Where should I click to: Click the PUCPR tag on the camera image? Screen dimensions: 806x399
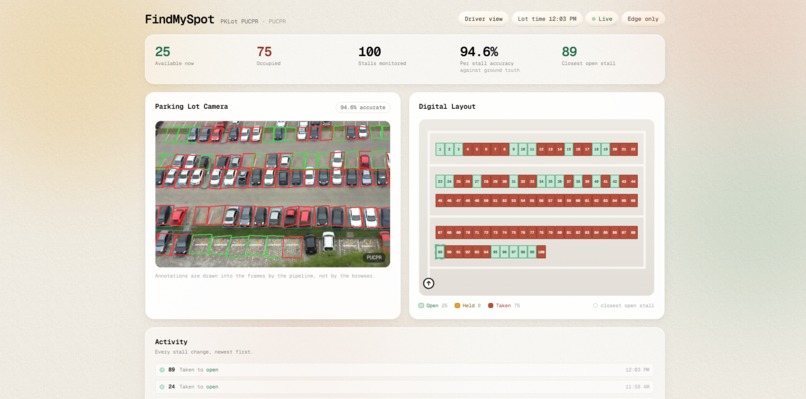(x=374, y=257)
